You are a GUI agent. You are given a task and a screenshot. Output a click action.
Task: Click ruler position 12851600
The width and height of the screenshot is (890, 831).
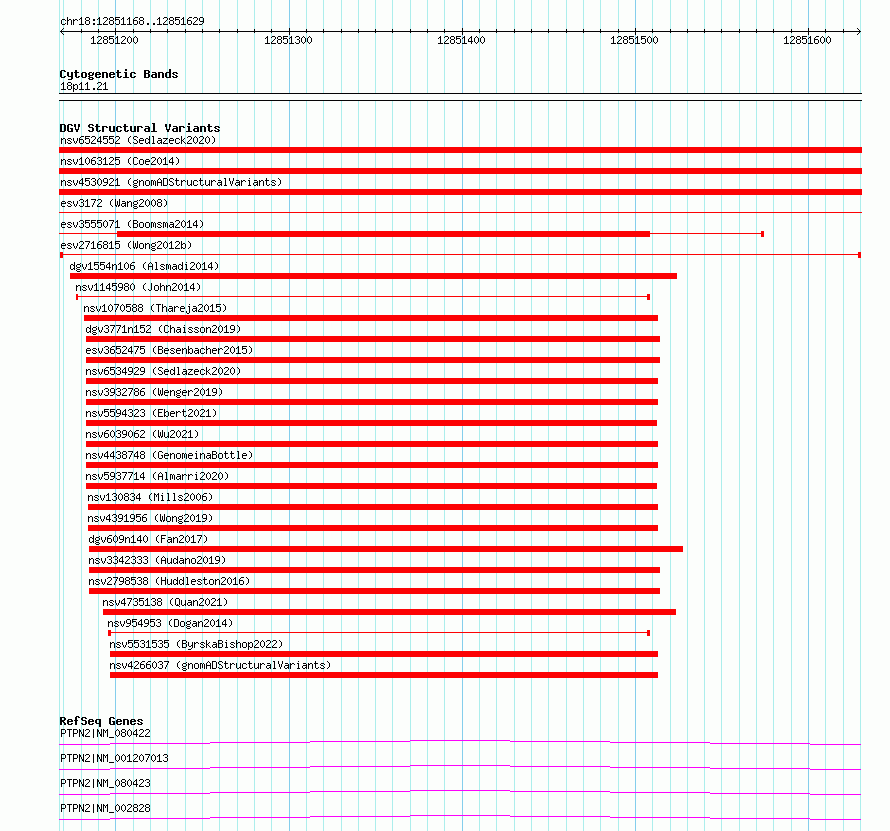pos(807,40)
